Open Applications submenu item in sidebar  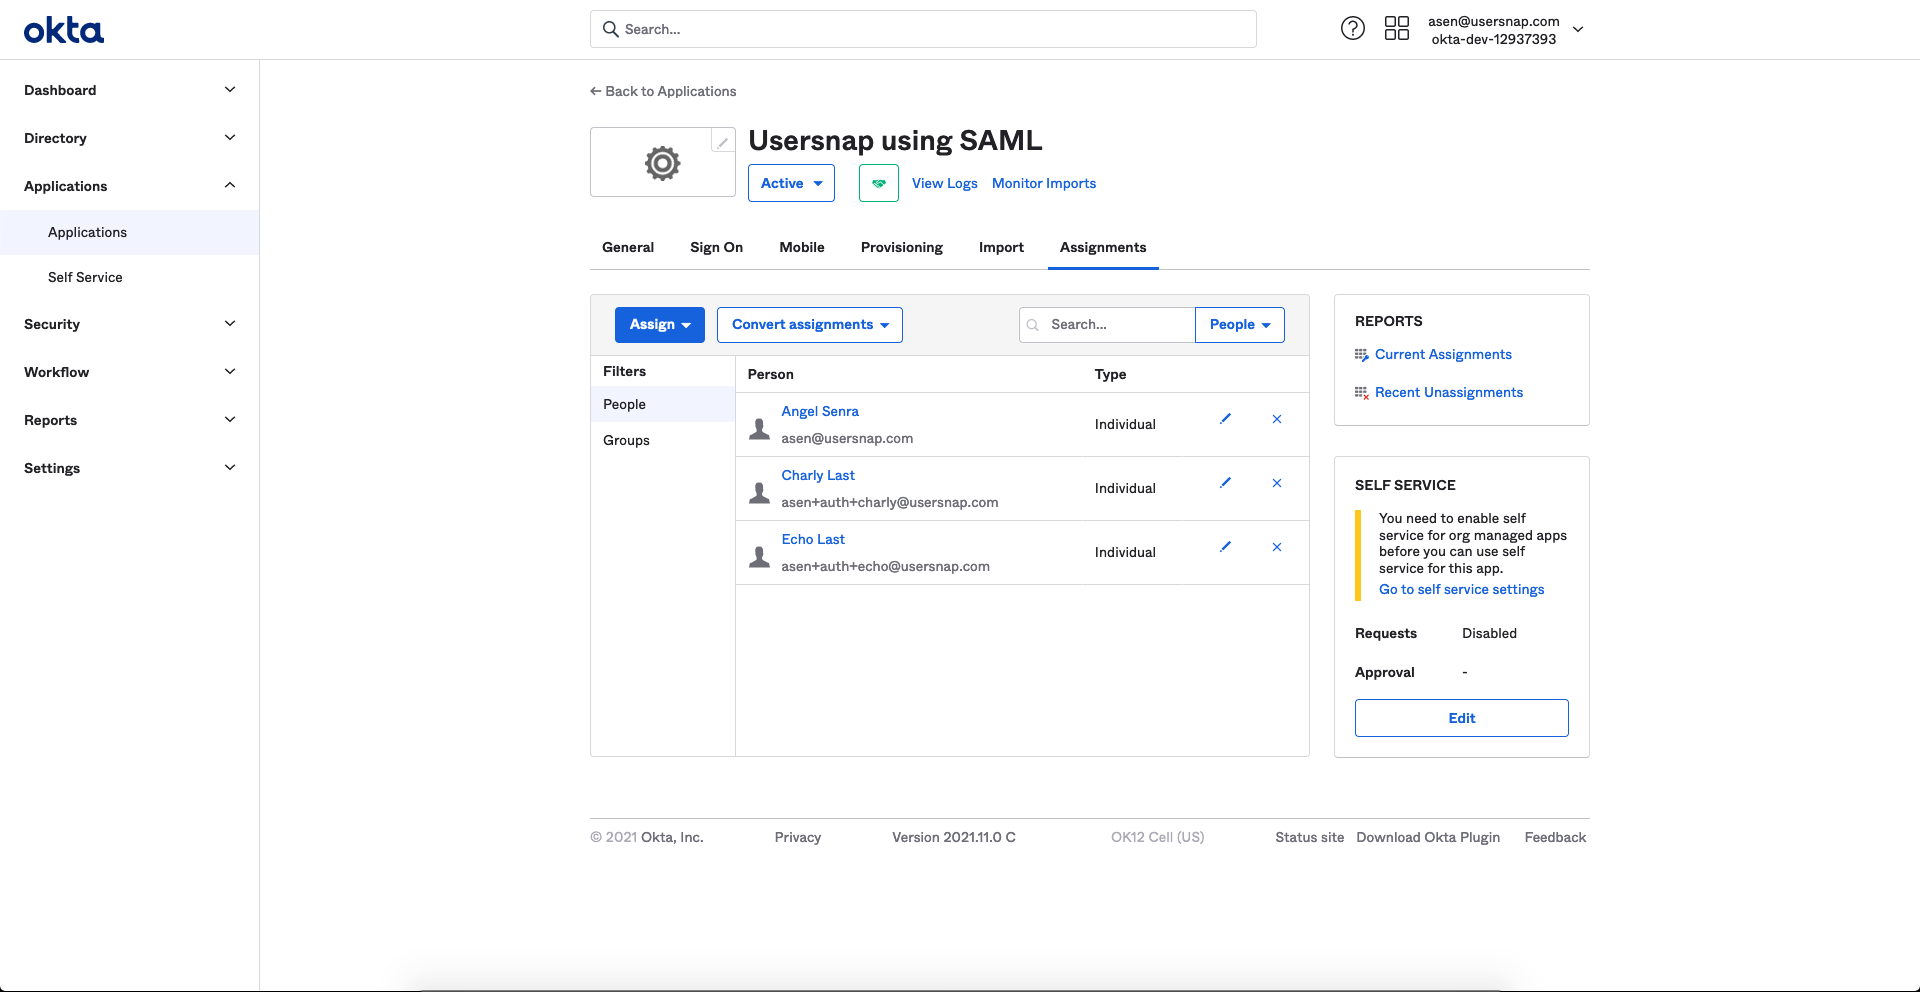coord(129,232)
